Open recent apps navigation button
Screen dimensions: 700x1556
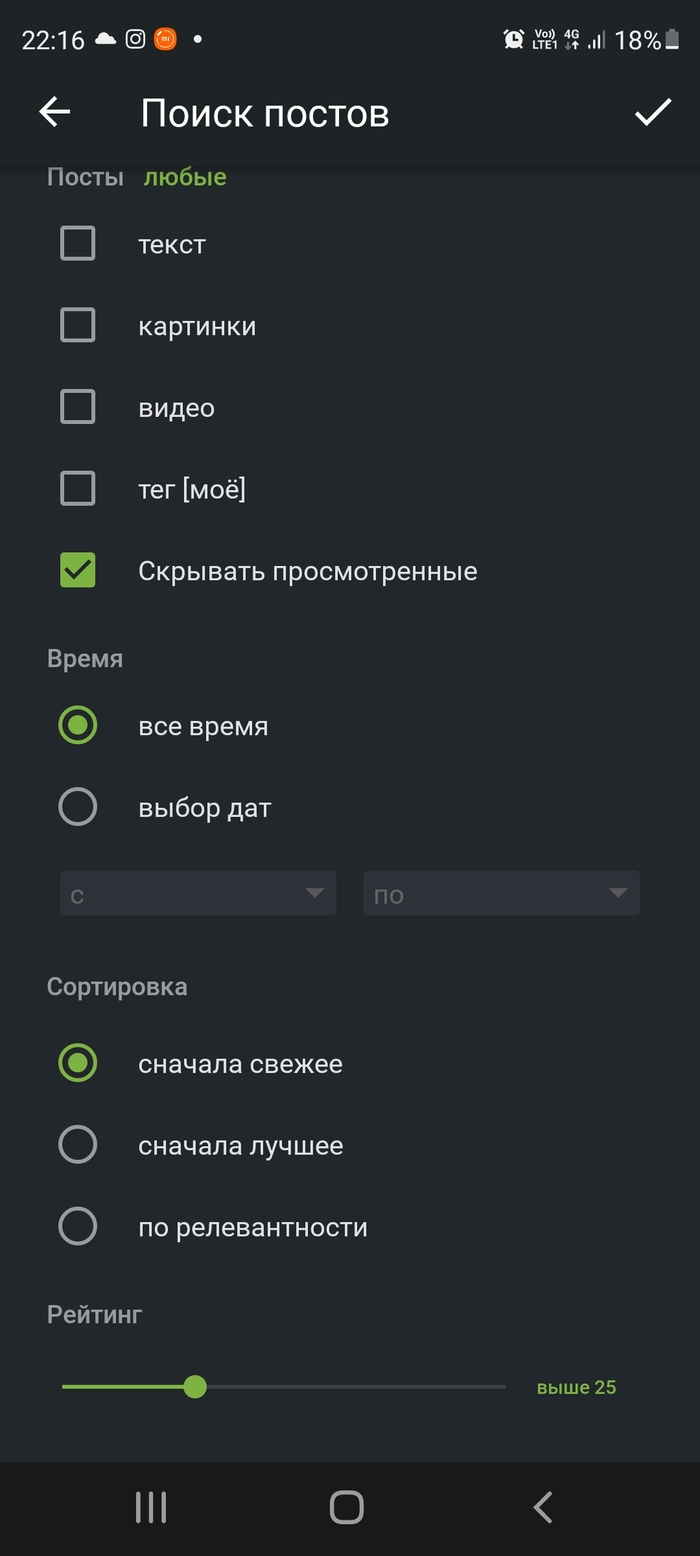coord(151,1507)
